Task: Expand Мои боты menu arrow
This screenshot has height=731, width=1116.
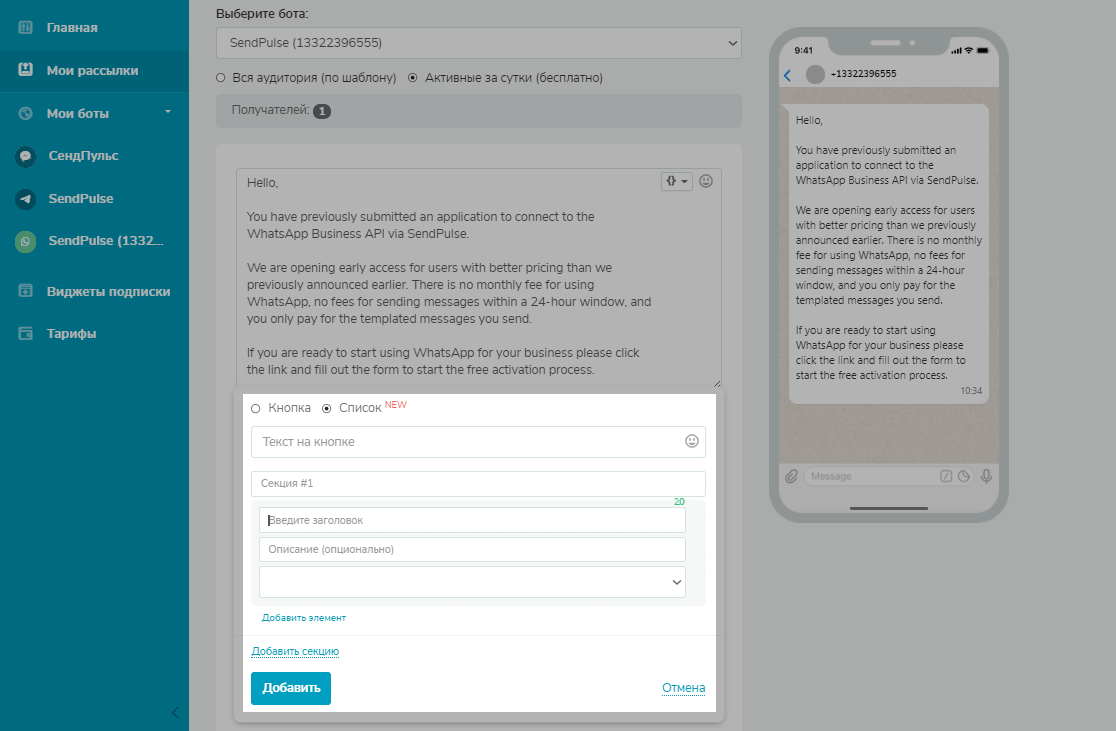Action: point(168,112)
